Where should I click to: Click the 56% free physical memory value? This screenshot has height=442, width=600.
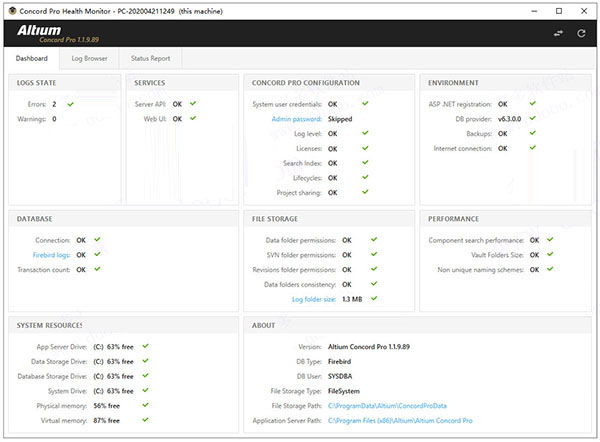[x=106, y=406]
